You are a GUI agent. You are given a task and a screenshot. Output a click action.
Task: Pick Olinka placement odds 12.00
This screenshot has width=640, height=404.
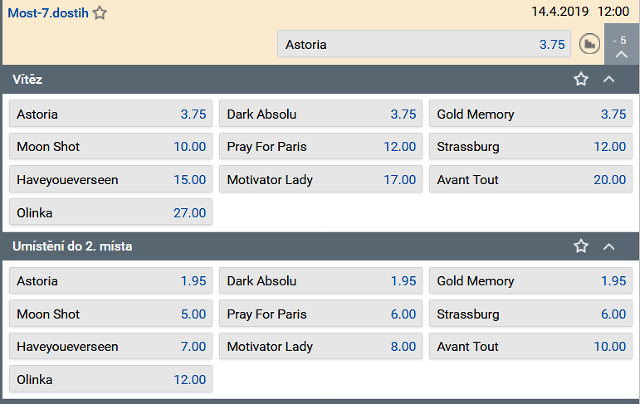111,379
